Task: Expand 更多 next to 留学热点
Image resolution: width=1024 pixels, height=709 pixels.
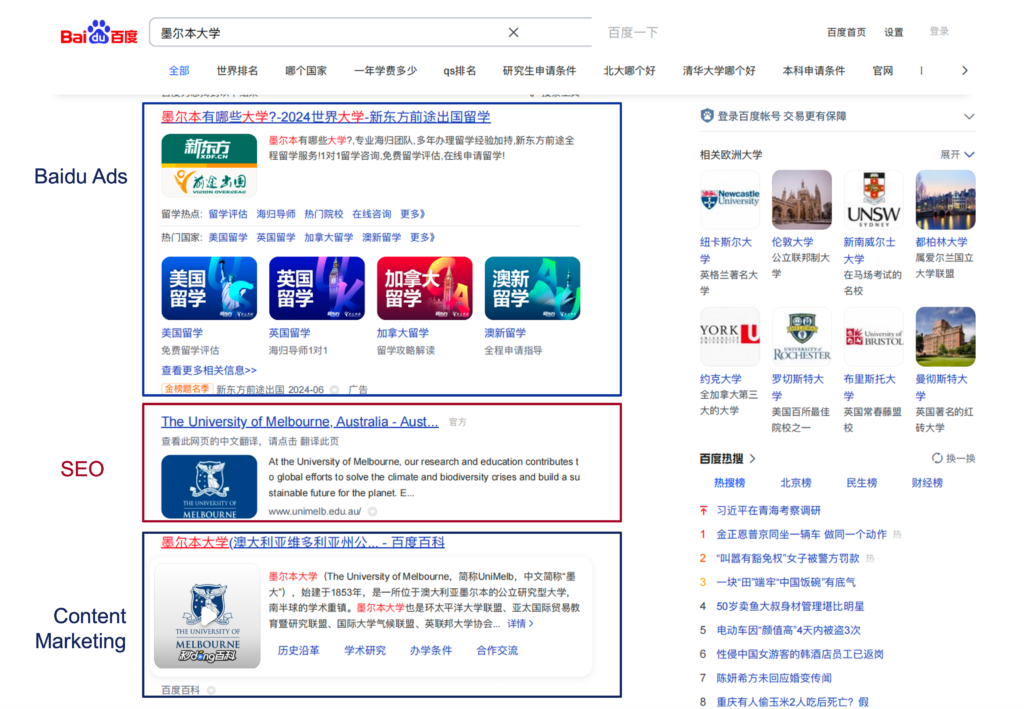Action: pyautogui.click(x=412, y=214)
